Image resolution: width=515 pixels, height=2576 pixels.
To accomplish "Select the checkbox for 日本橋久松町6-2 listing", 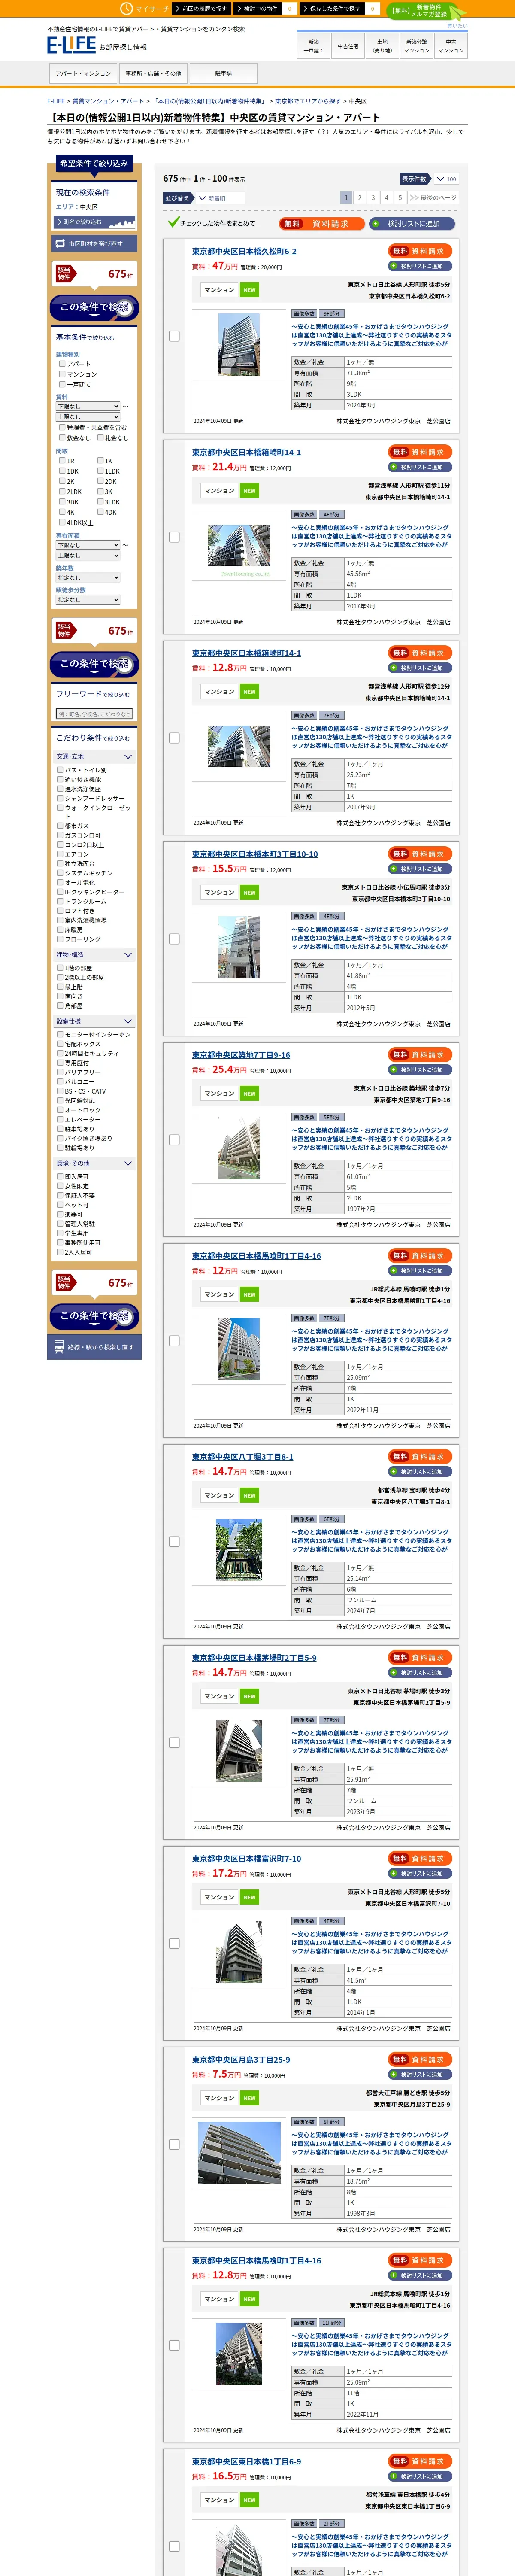I will [x=174, y=336].
